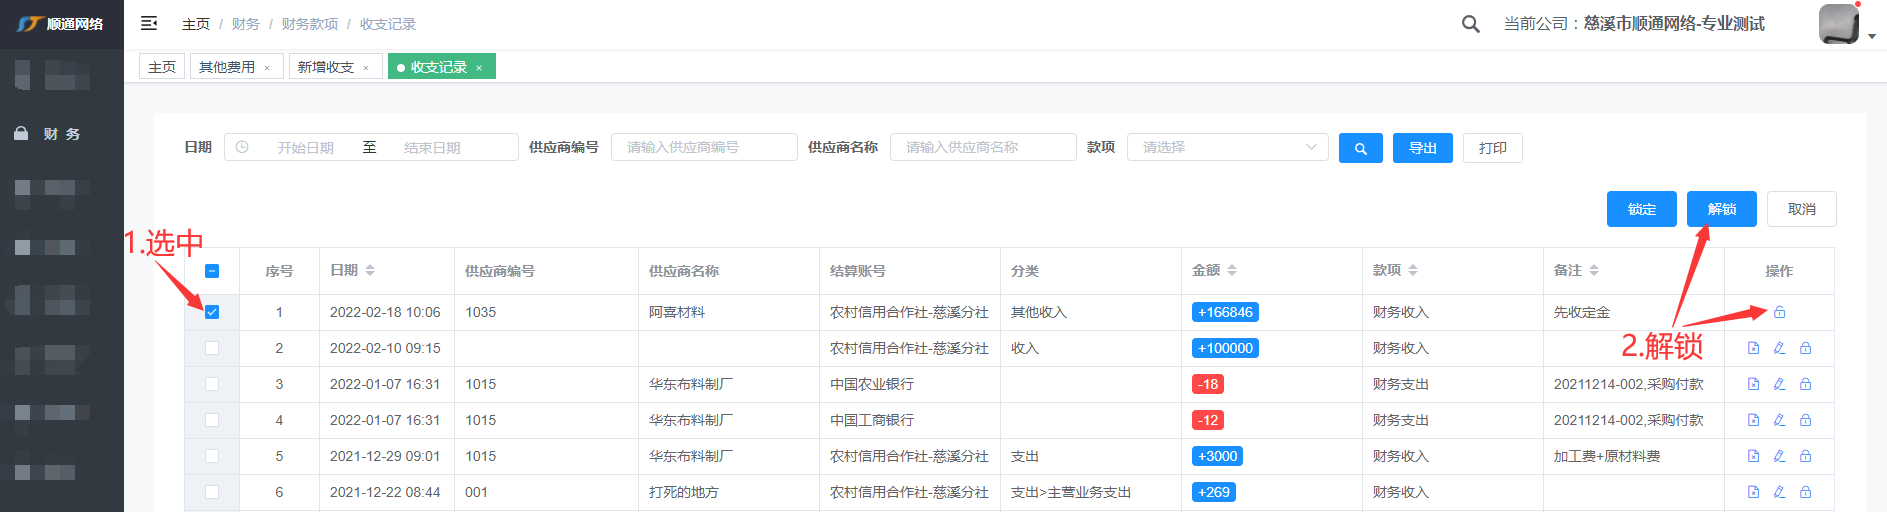Collapse the sidebar with the hamburger icon
The height and width of the screenshot is (512, 1887).
pos(149,23)
